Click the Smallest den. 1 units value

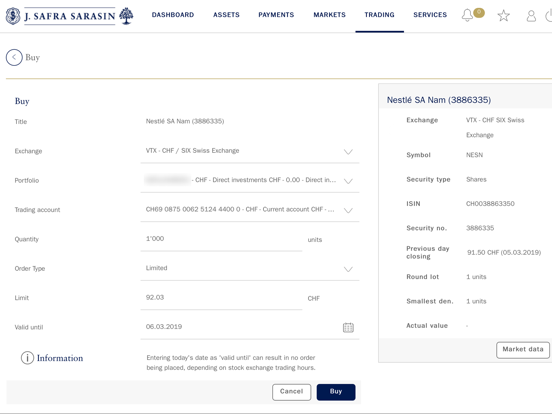tap(476, 301)
